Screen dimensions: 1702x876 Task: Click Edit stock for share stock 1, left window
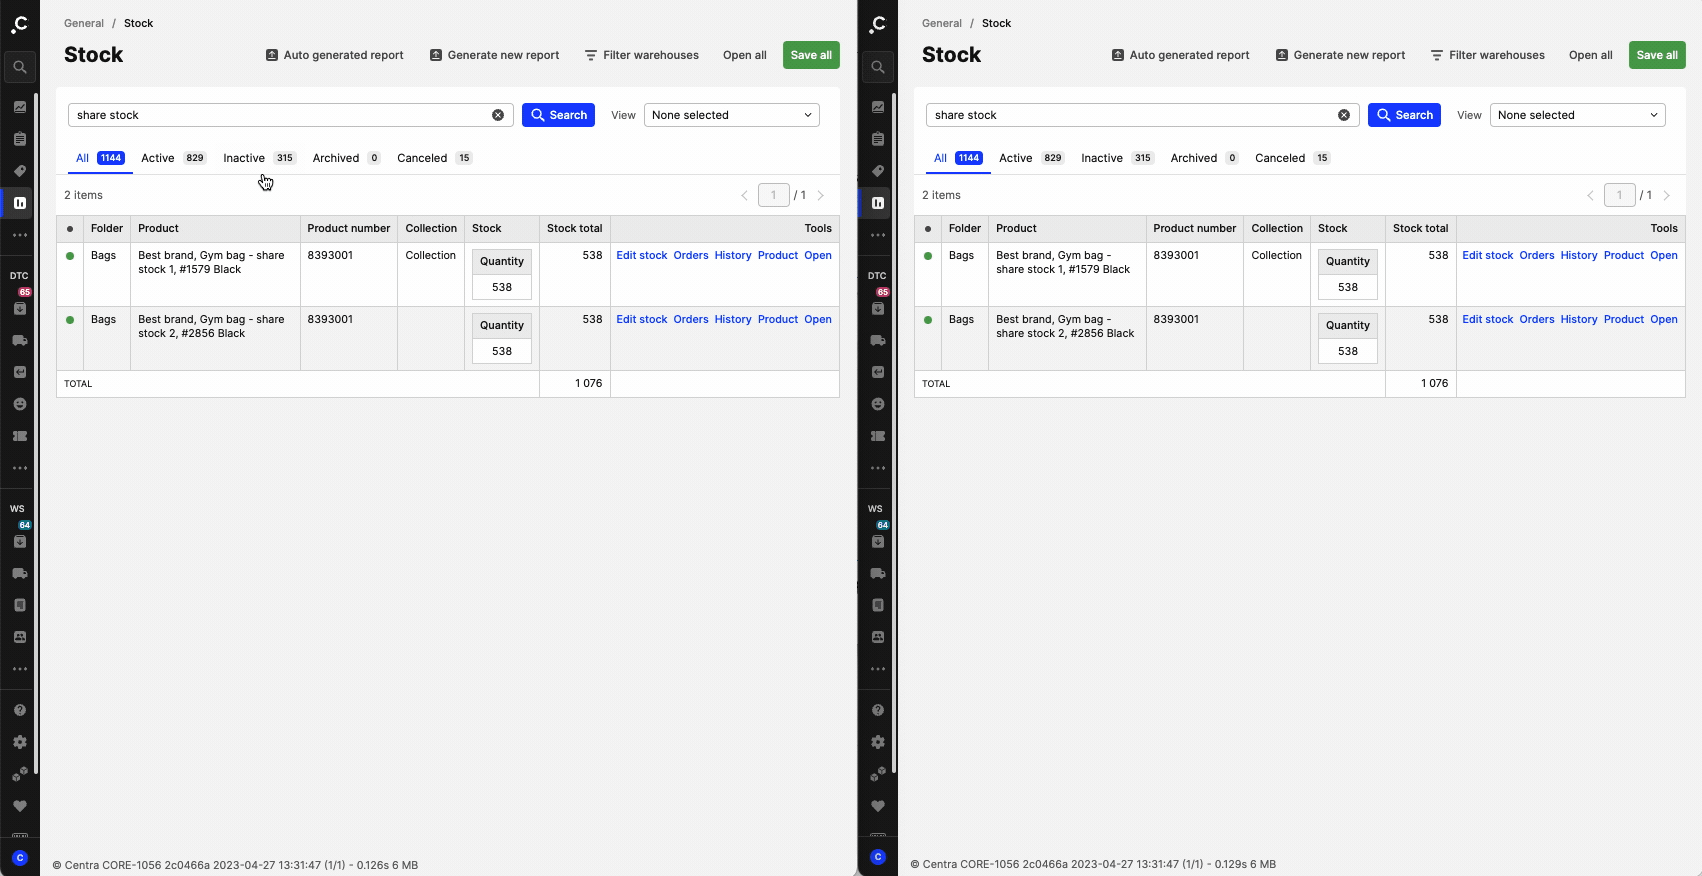coord(641,255)
